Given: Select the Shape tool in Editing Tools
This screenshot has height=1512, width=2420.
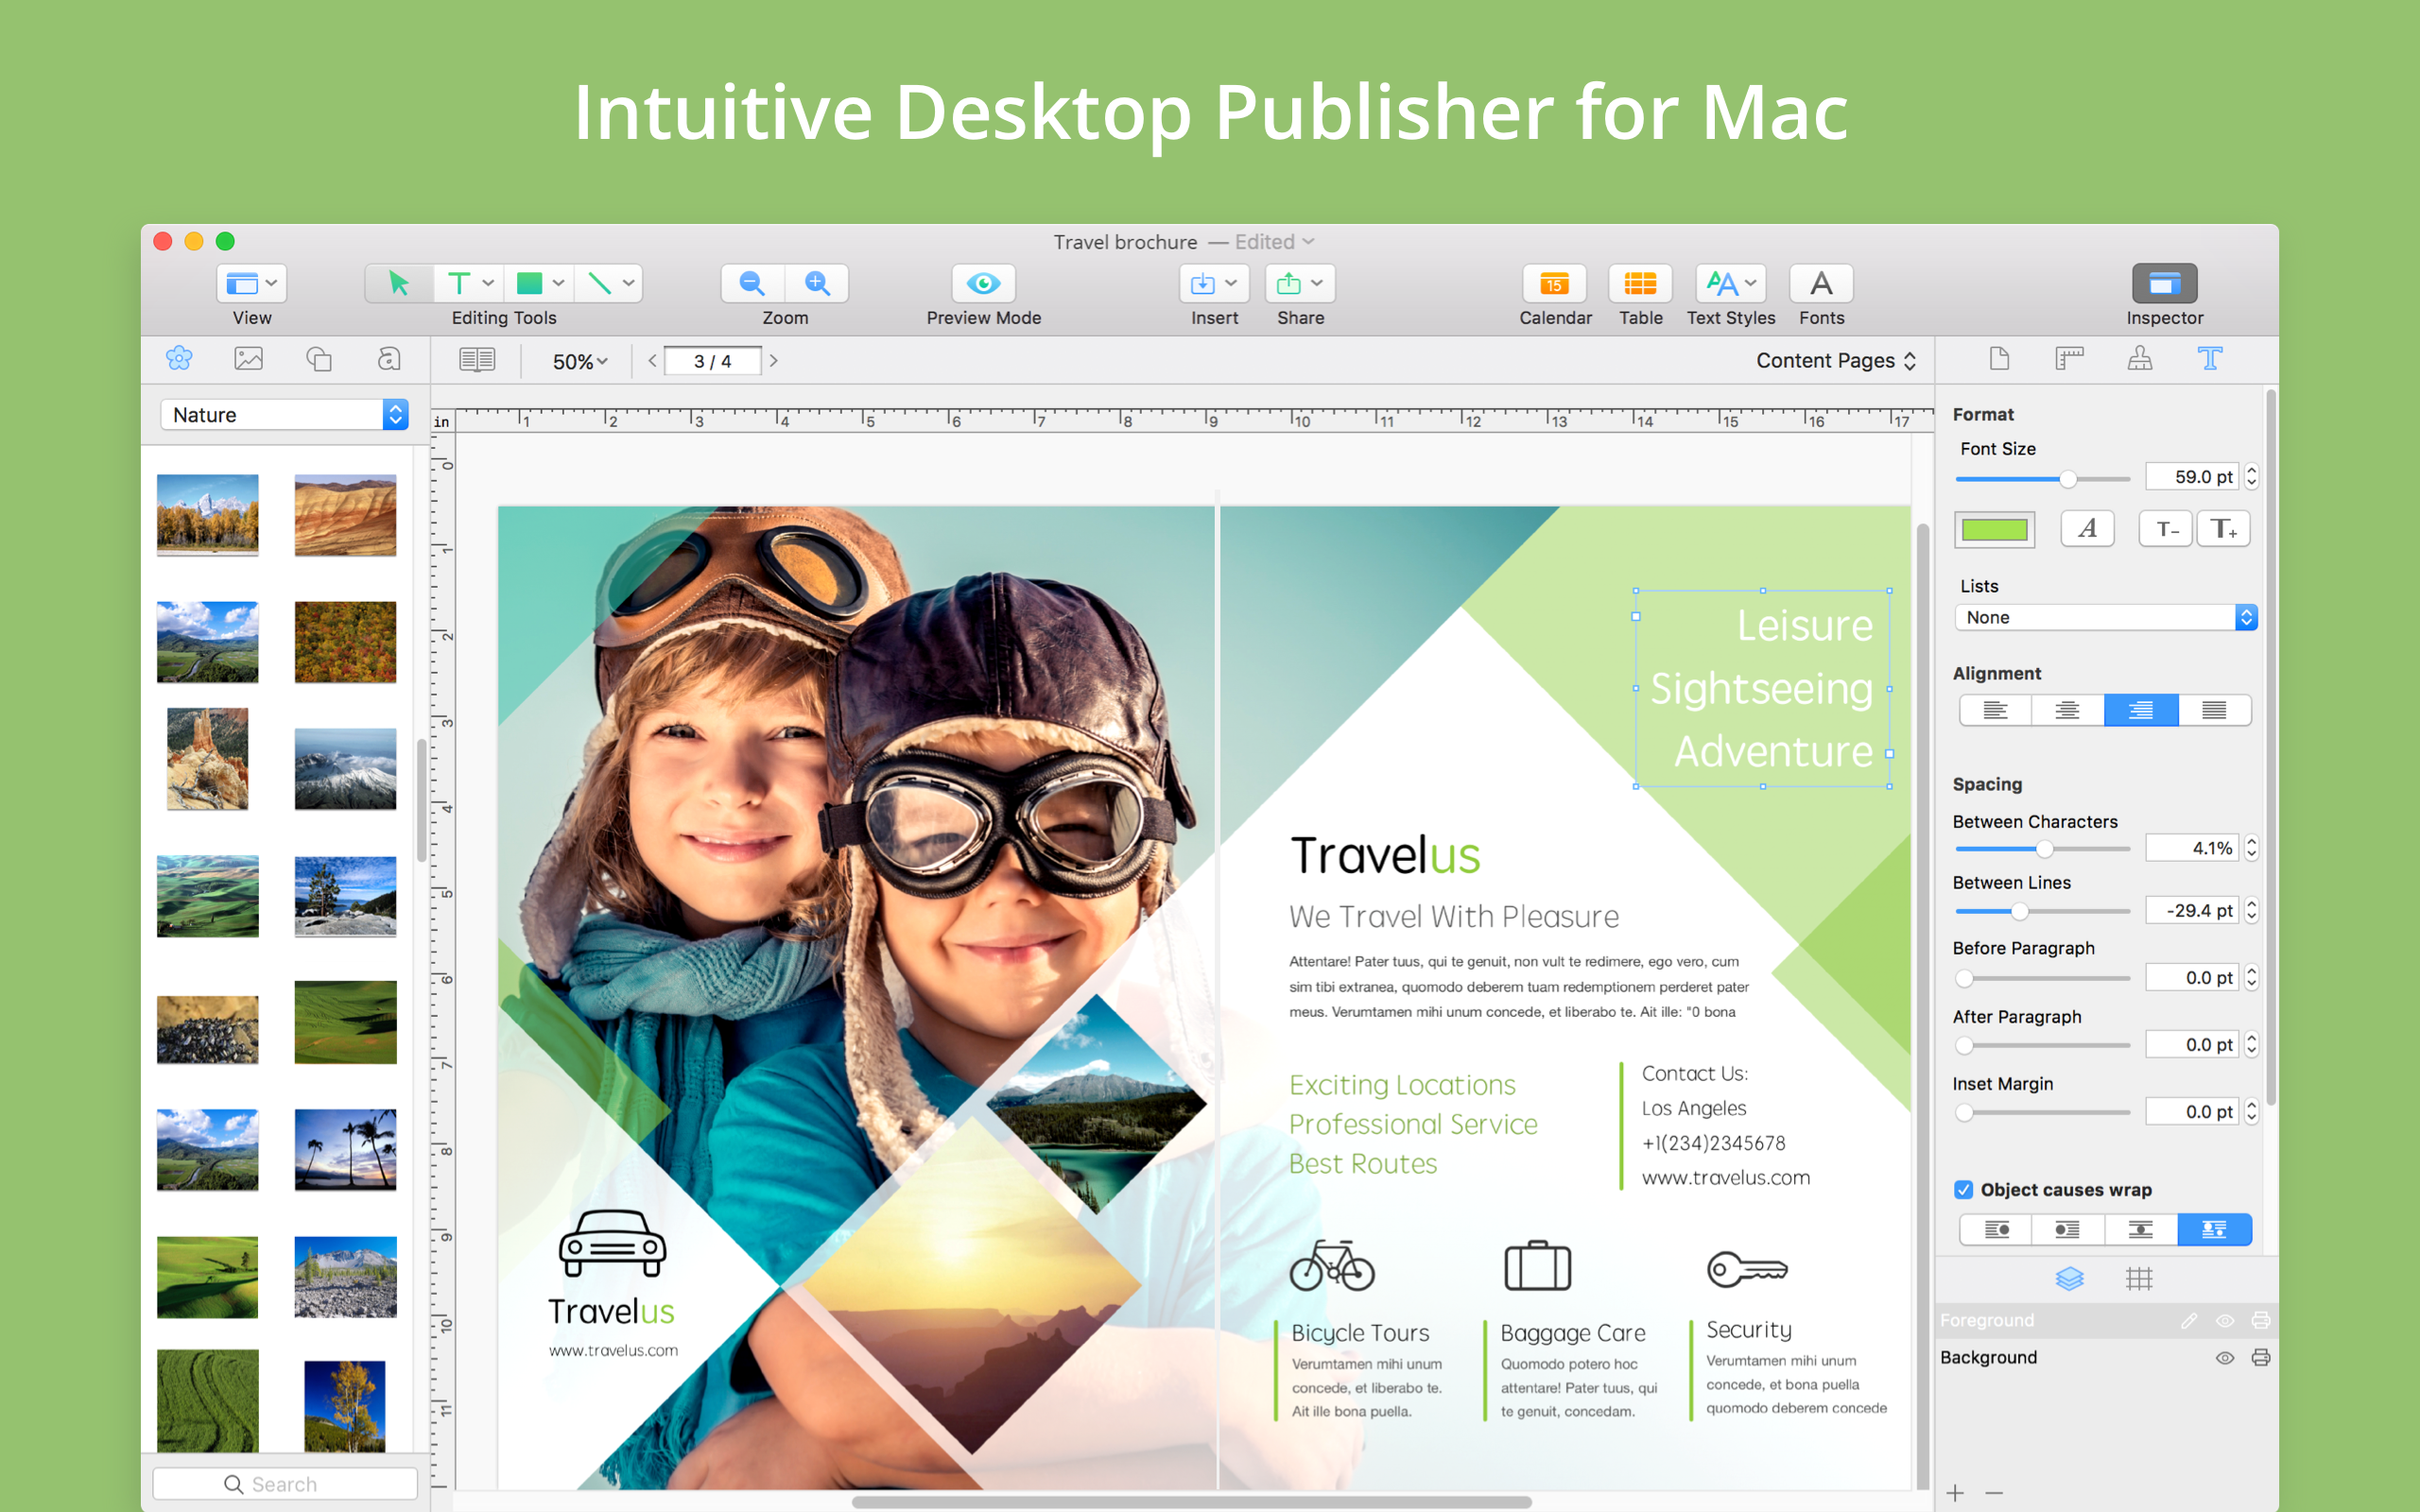Looking at the screenshot, I should (x=532, y=283).
